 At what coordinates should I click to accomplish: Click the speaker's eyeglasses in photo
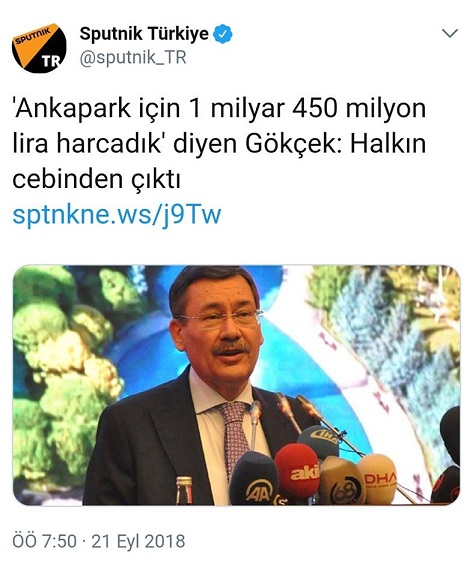[221, 317]
